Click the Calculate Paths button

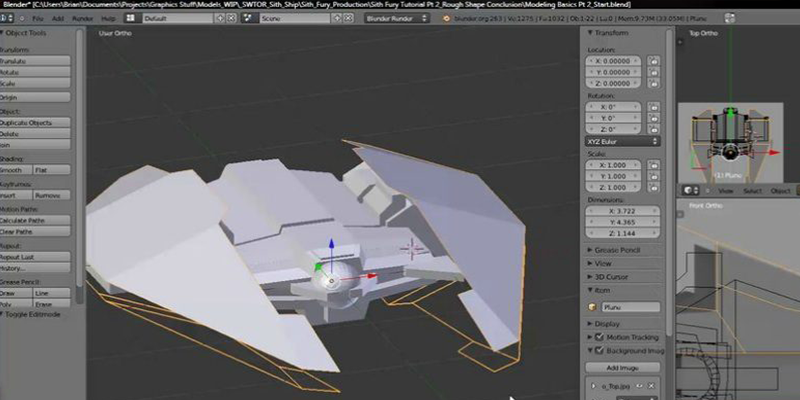pyautogui.click(x=35, y=220)
